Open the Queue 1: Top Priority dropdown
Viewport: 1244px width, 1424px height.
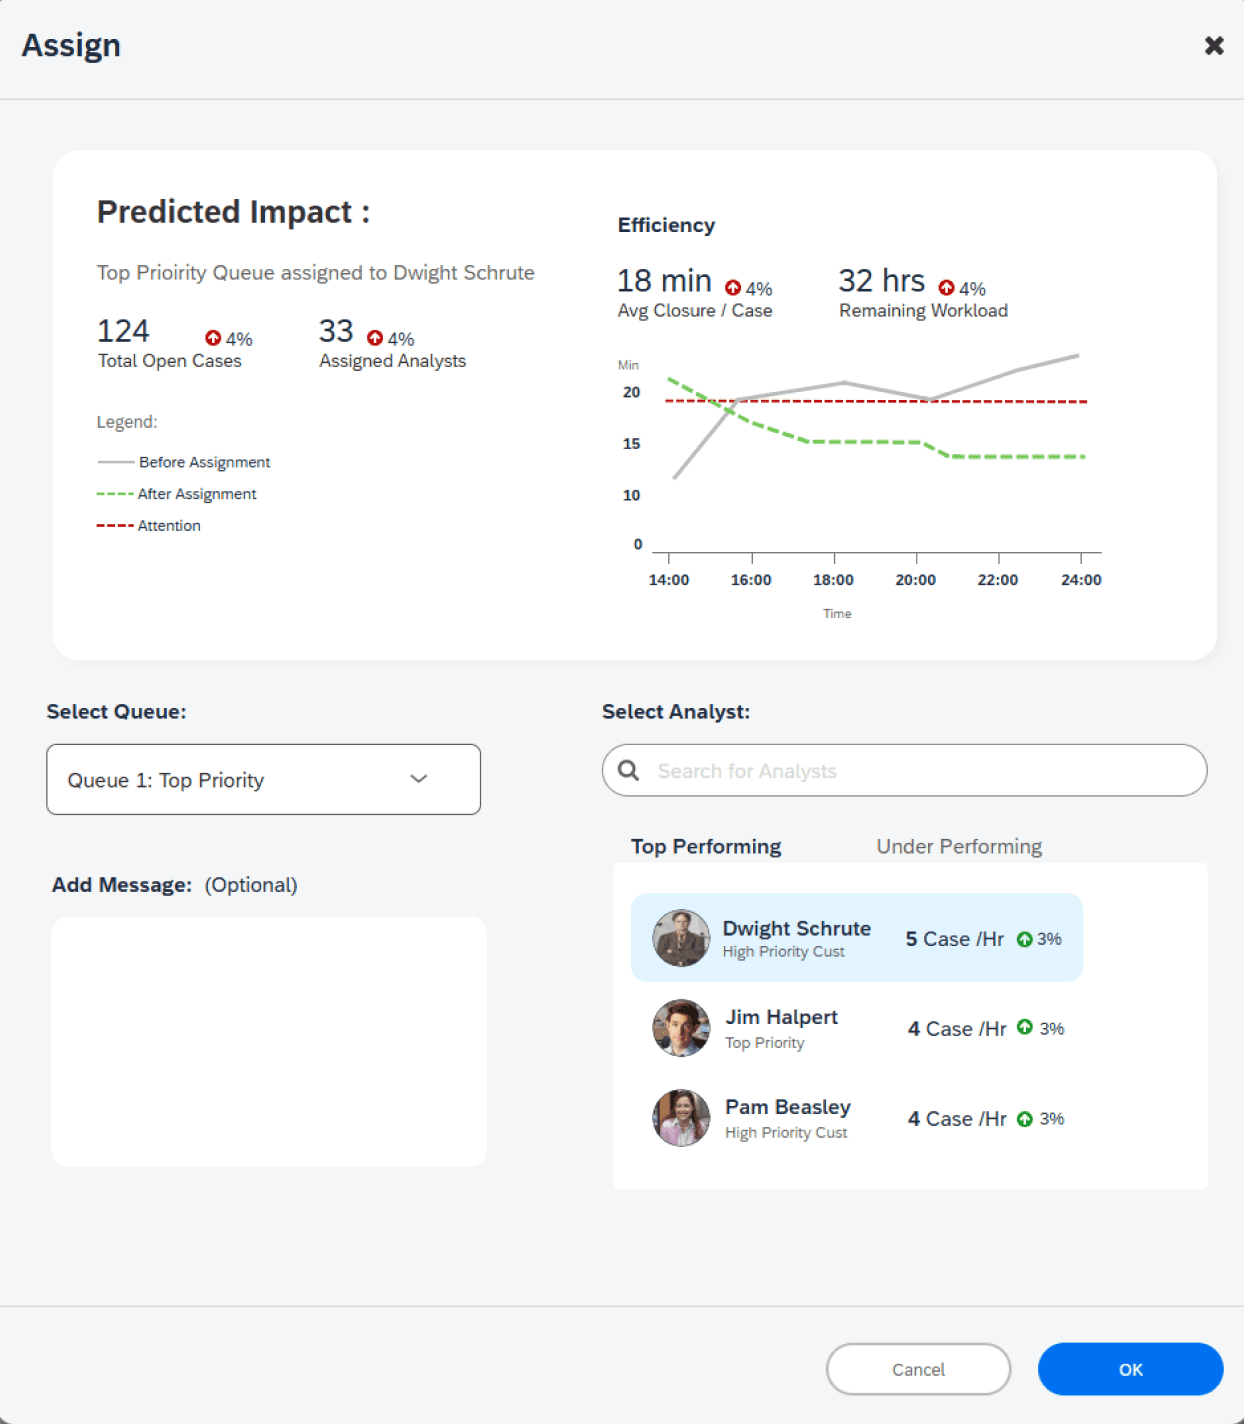coord(263,779)
